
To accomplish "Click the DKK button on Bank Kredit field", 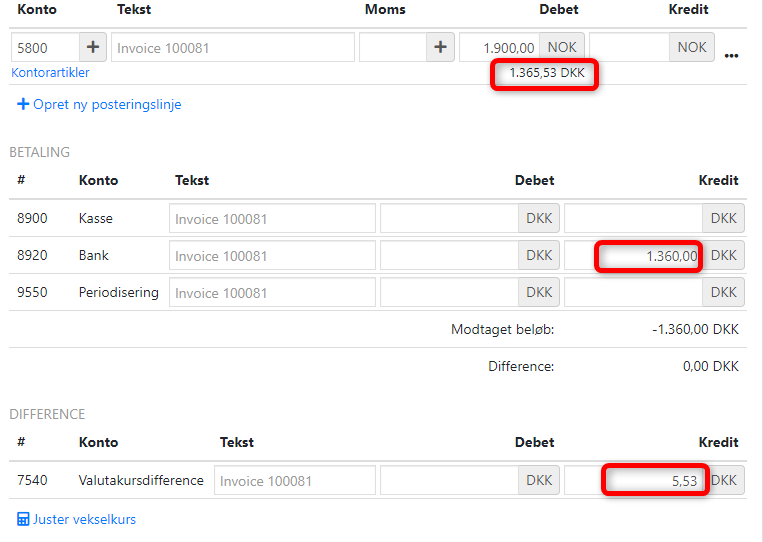I will point(723,255).
